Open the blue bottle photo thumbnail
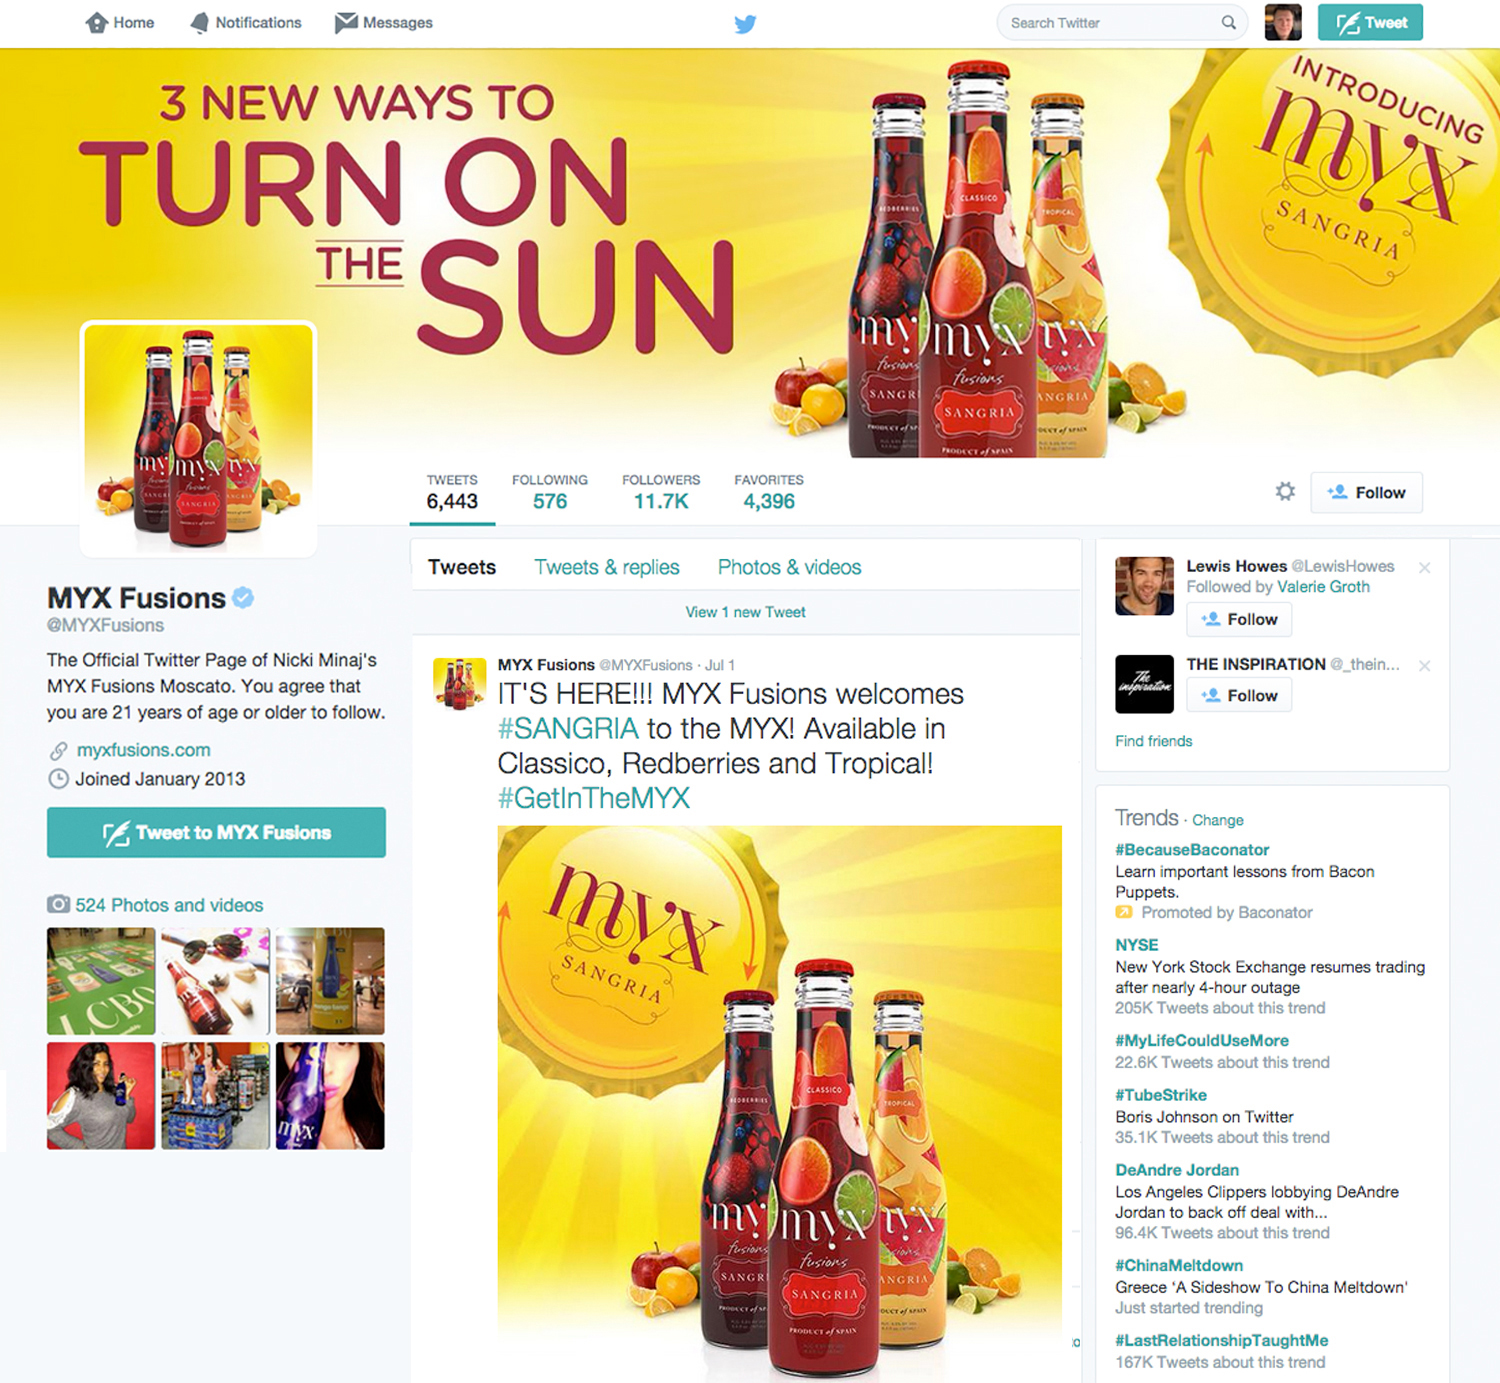Screen dimensions: 1500x1383 point(330,981)
